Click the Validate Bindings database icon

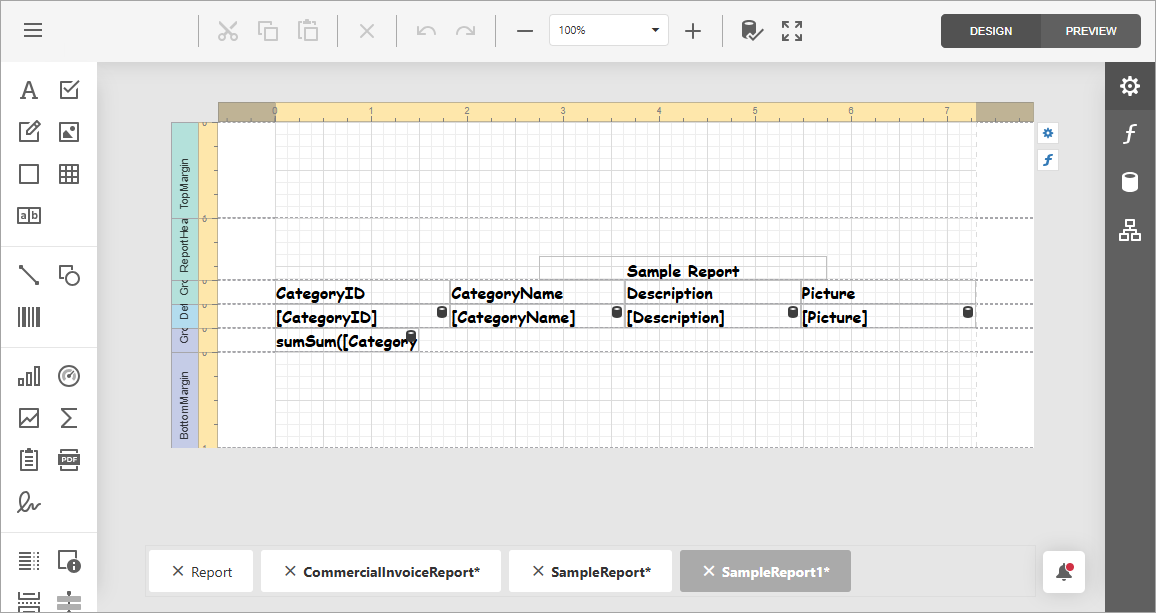pyautogui.click(x=751, y=31)
